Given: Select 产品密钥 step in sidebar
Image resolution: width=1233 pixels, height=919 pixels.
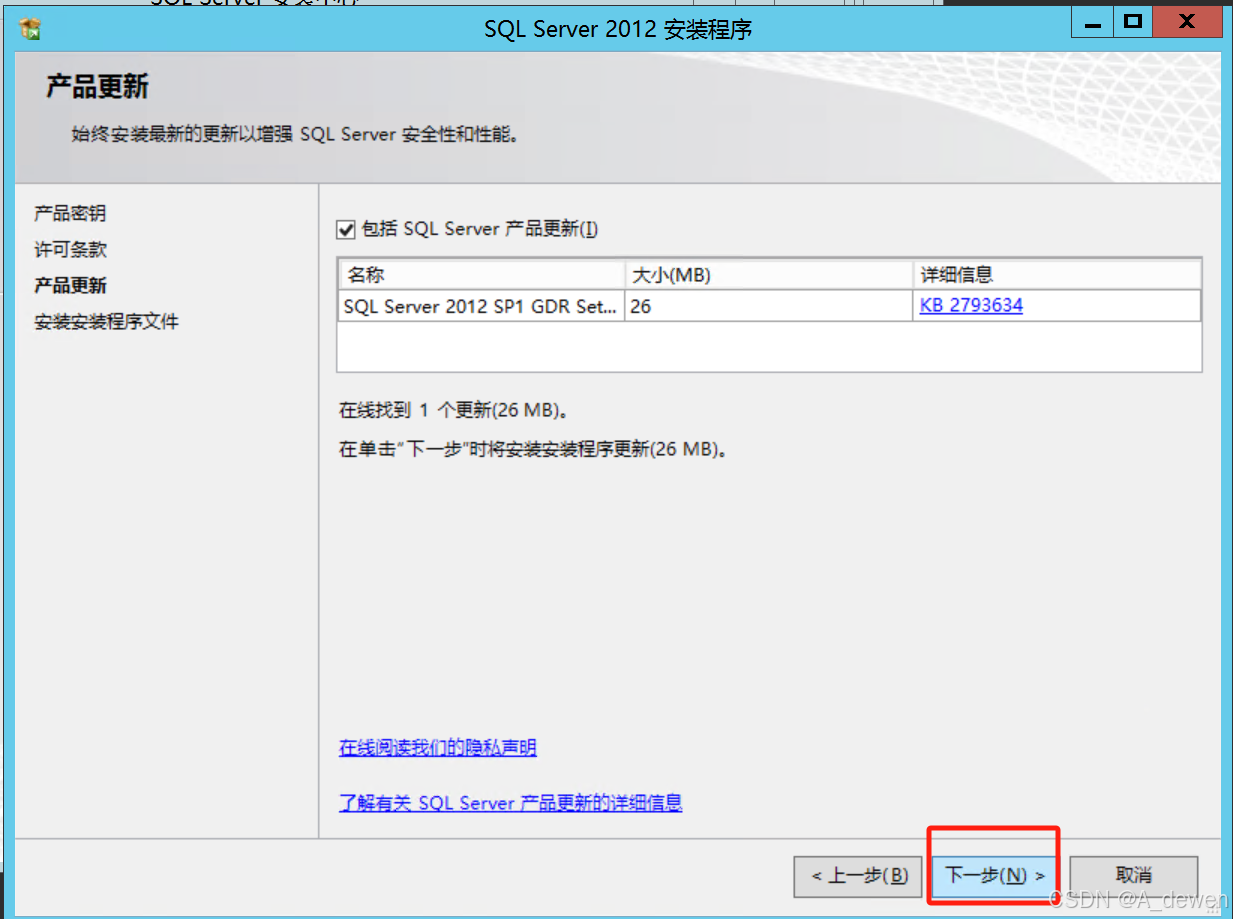Looking at the screenshot, I should pos(70,214).
